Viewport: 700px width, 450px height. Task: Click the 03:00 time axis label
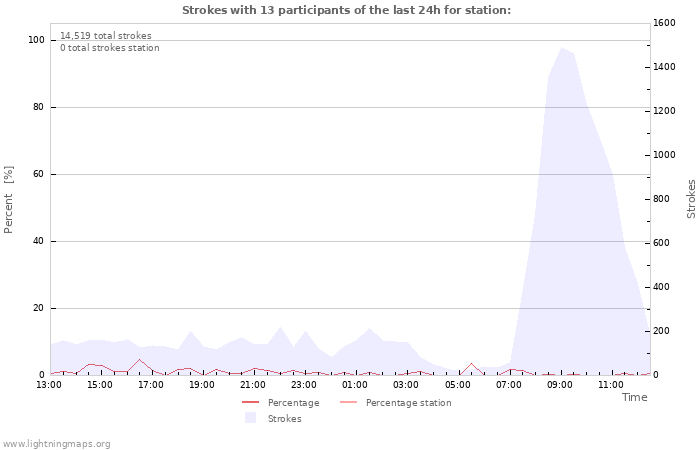coord(406,385)
